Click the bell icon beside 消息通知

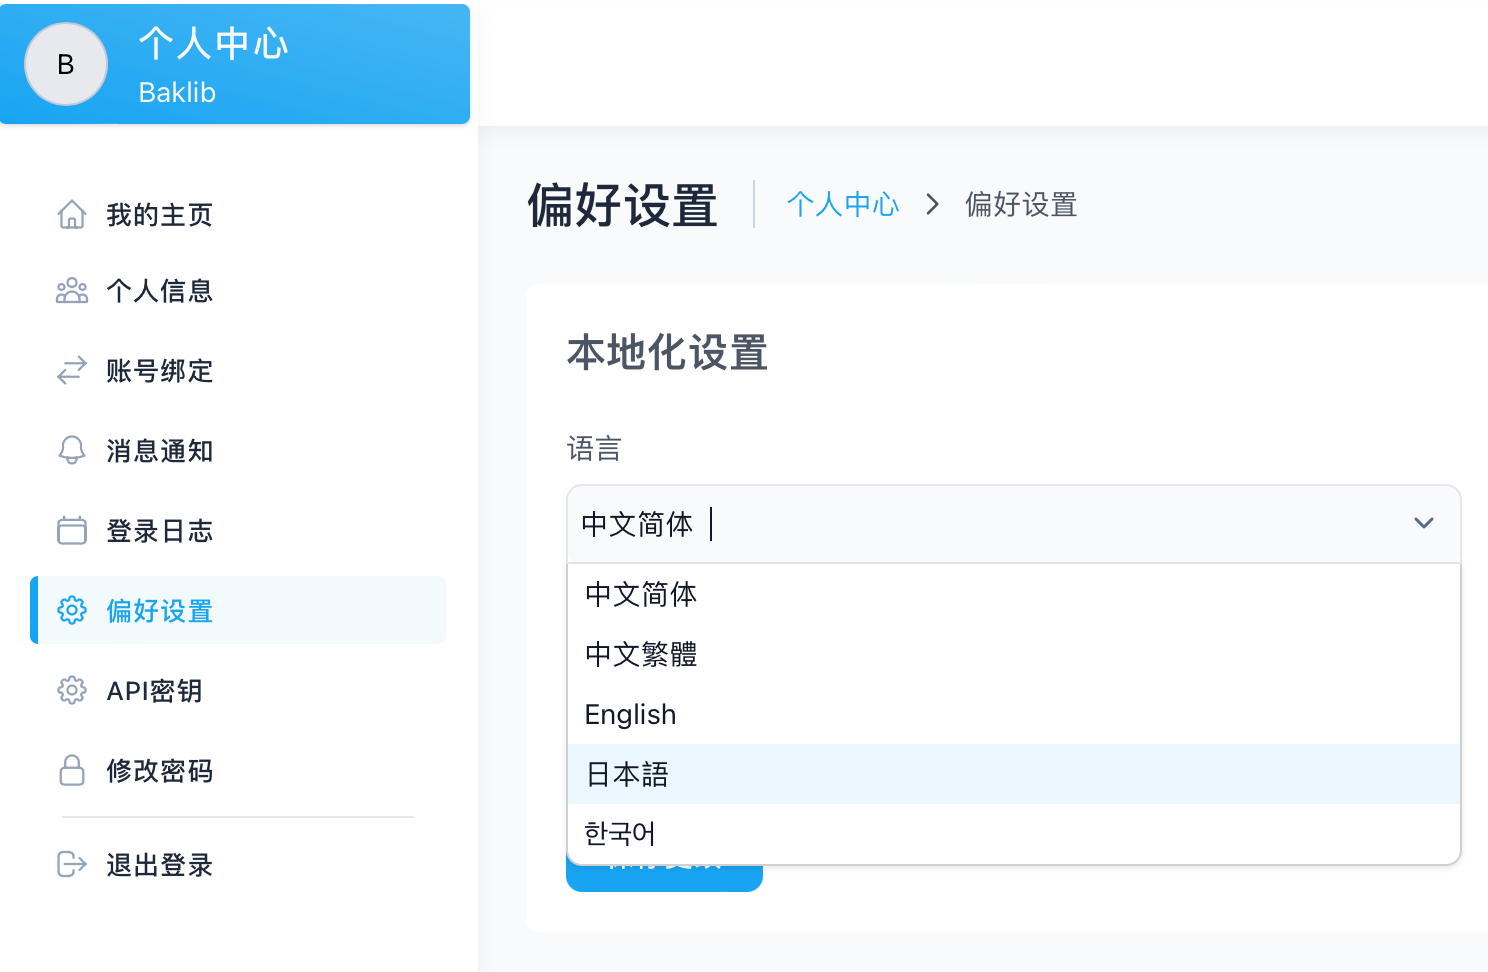coord(72,450)
